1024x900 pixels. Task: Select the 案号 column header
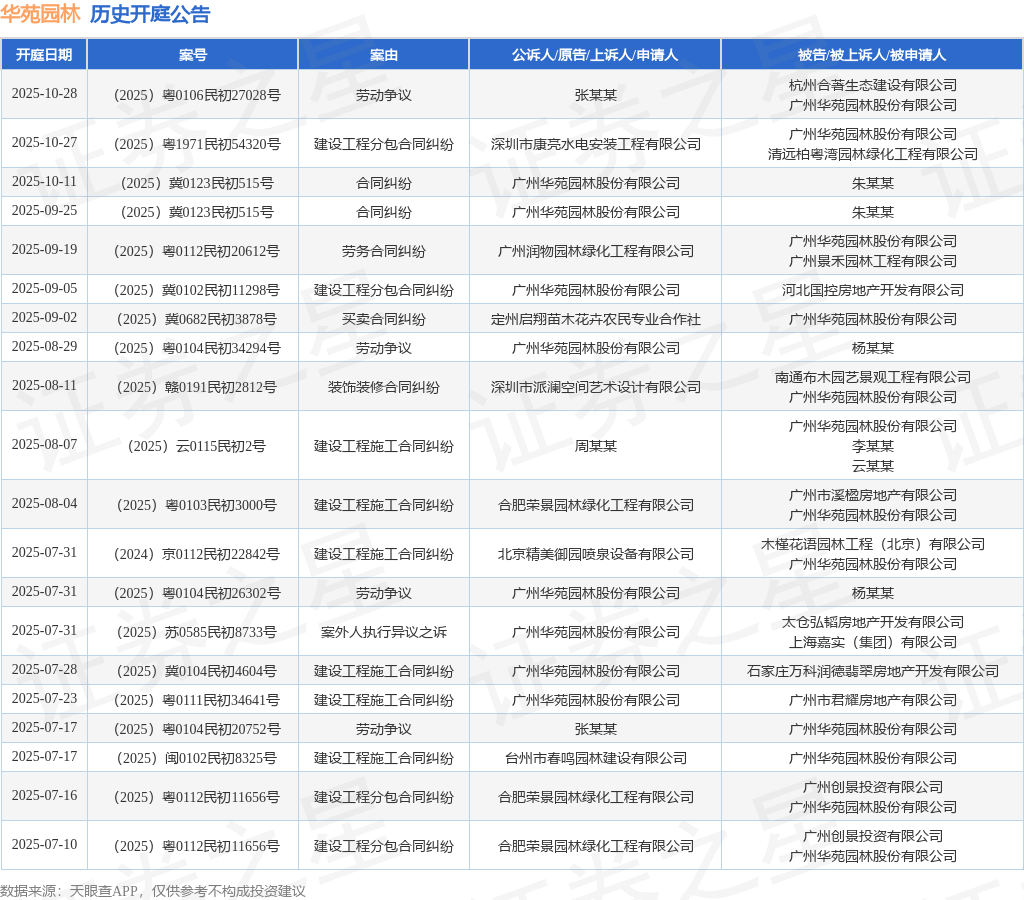click(193, 54)
